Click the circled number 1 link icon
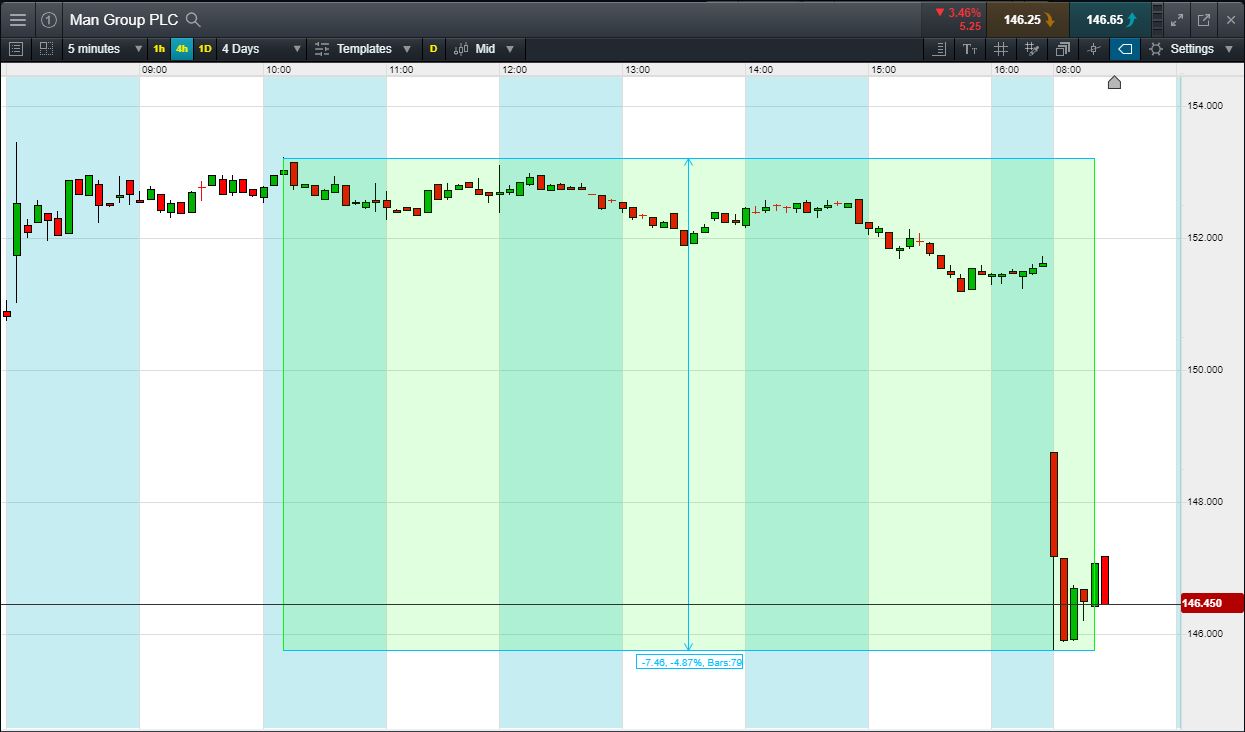This screenshot has width=1245, height=732. 49,19
